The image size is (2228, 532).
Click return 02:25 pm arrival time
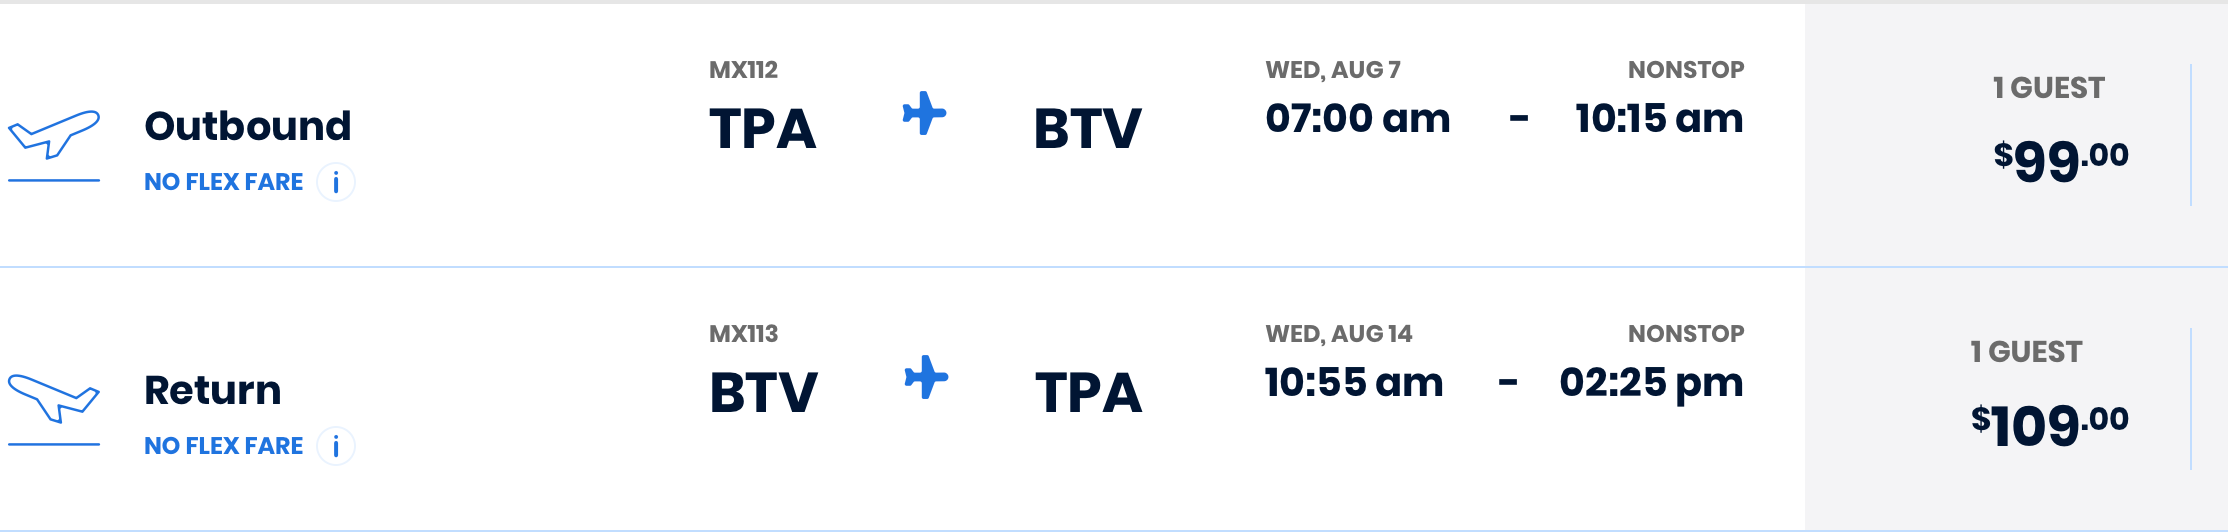click(1651, 383)
